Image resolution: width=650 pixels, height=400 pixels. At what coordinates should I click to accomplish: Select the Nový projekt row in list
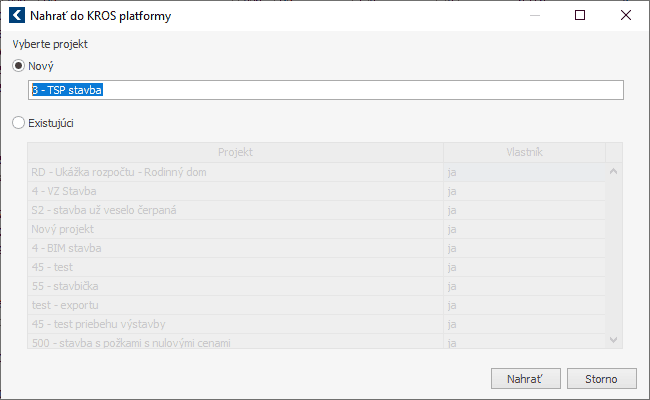(317, 229)
